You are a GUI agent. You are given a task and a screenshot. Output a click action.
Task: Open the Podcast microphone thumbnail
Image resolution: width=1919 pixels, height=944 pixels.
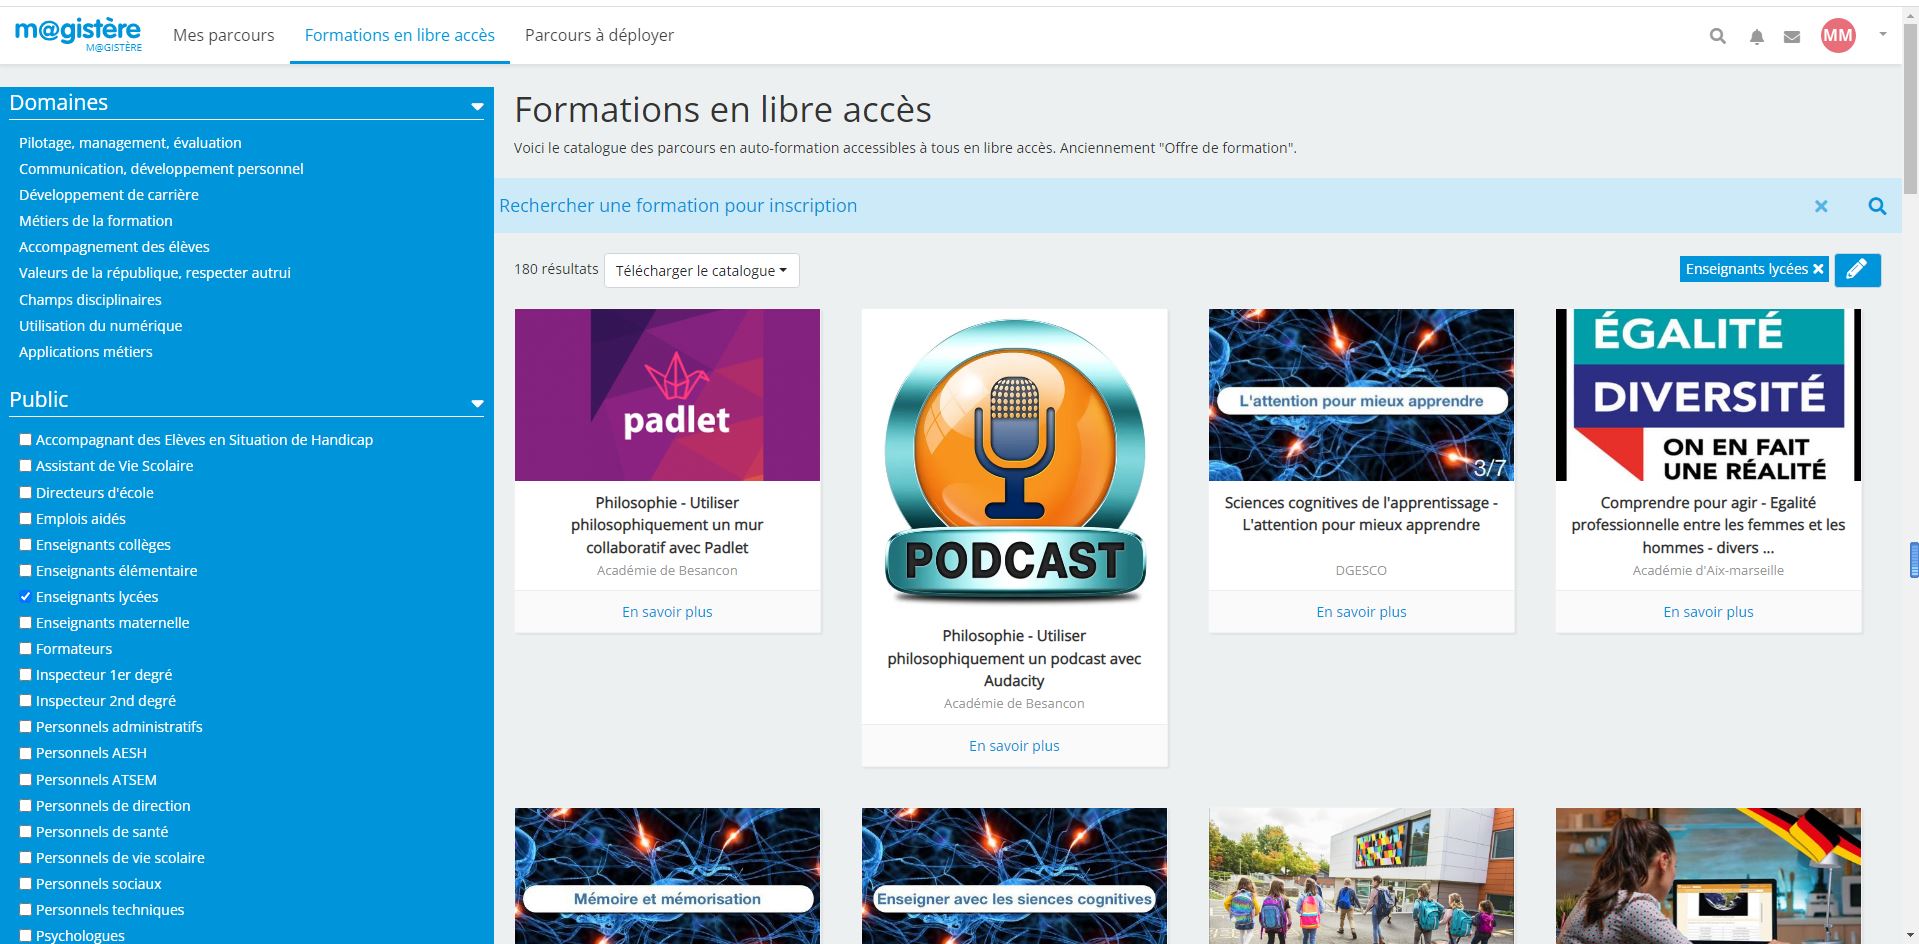click(x=1014, y=461)
